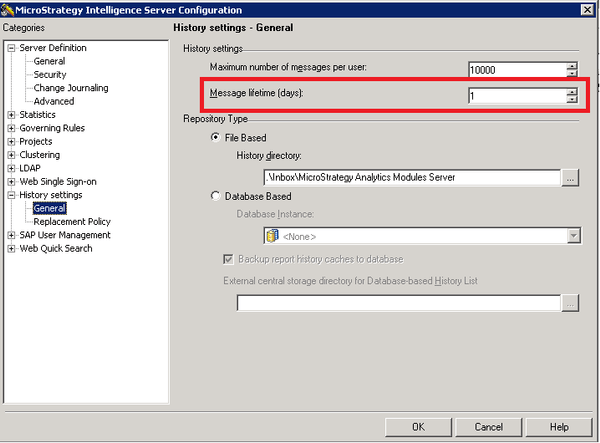
Task: Click the History directory path field
Action: point(412,178)
